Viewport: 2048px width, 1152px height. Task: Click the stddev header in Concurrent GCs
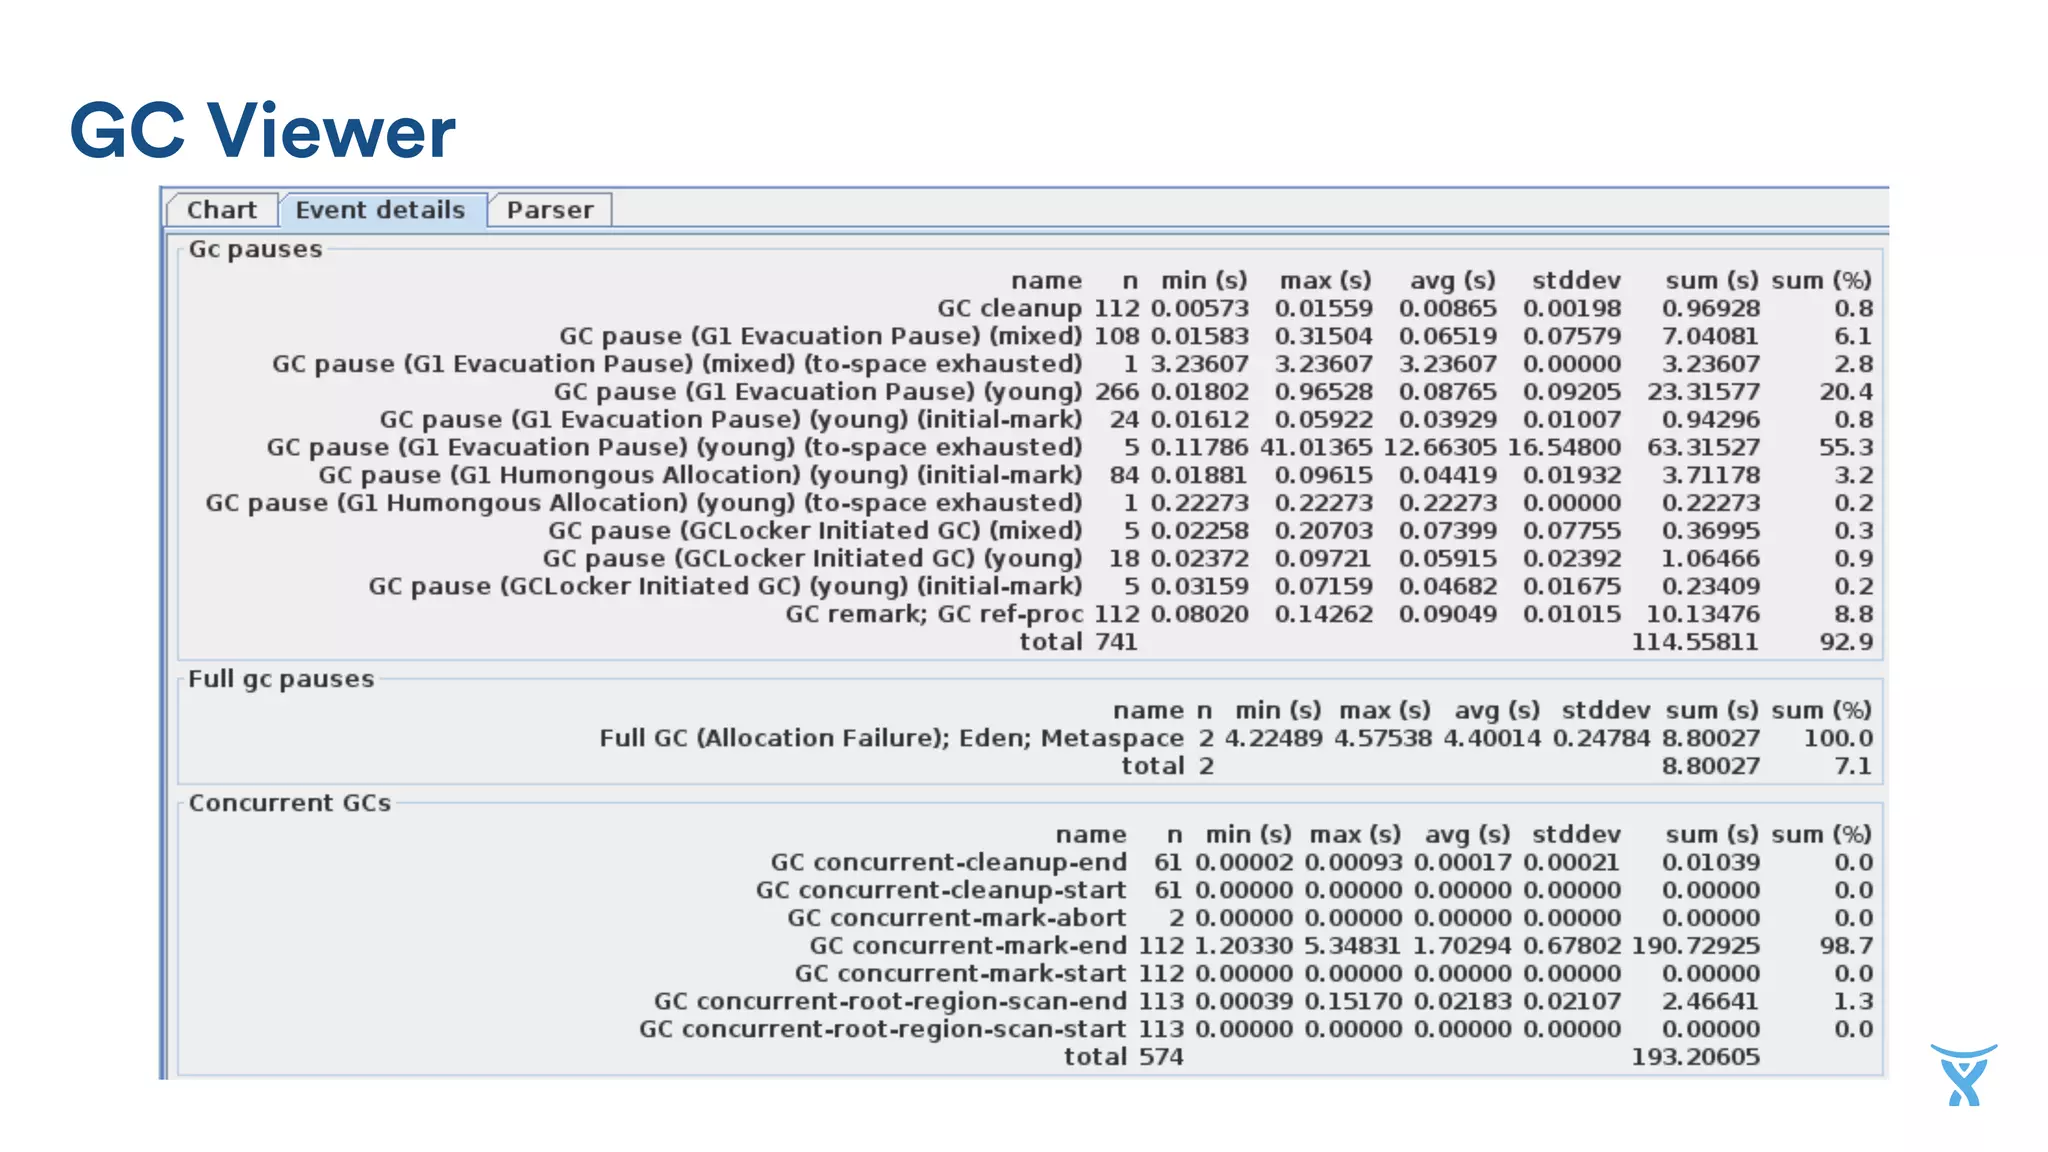click(1575, 834)
